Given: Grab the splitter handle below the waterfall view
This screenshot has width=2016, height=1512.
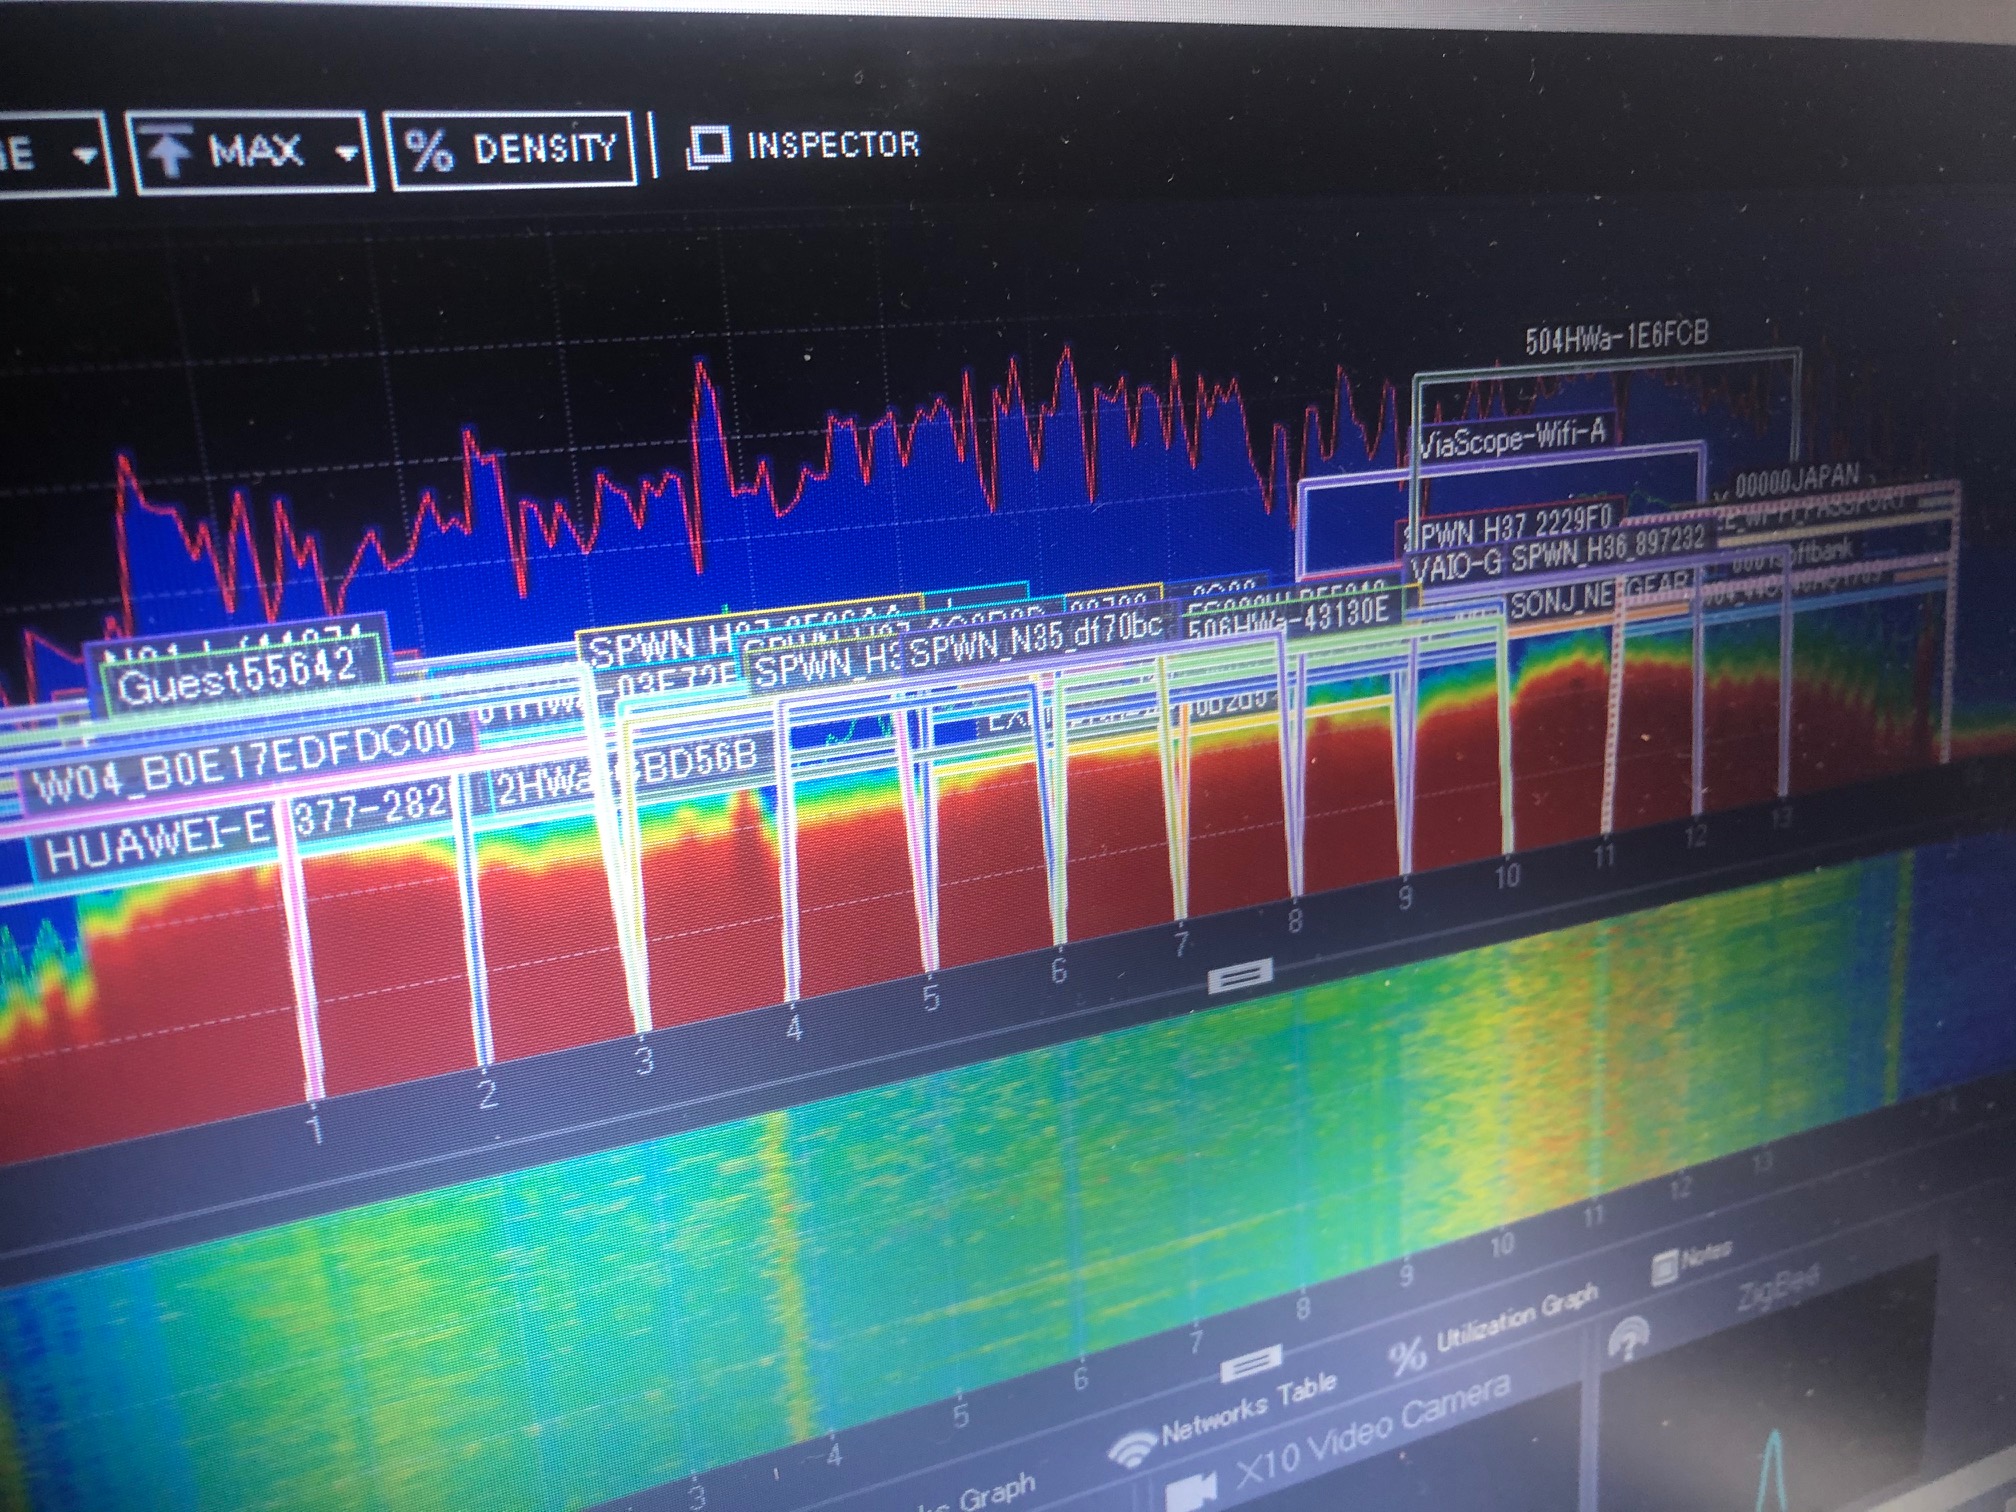Looking at the screenshot, I should [x=1252, y=1363].
